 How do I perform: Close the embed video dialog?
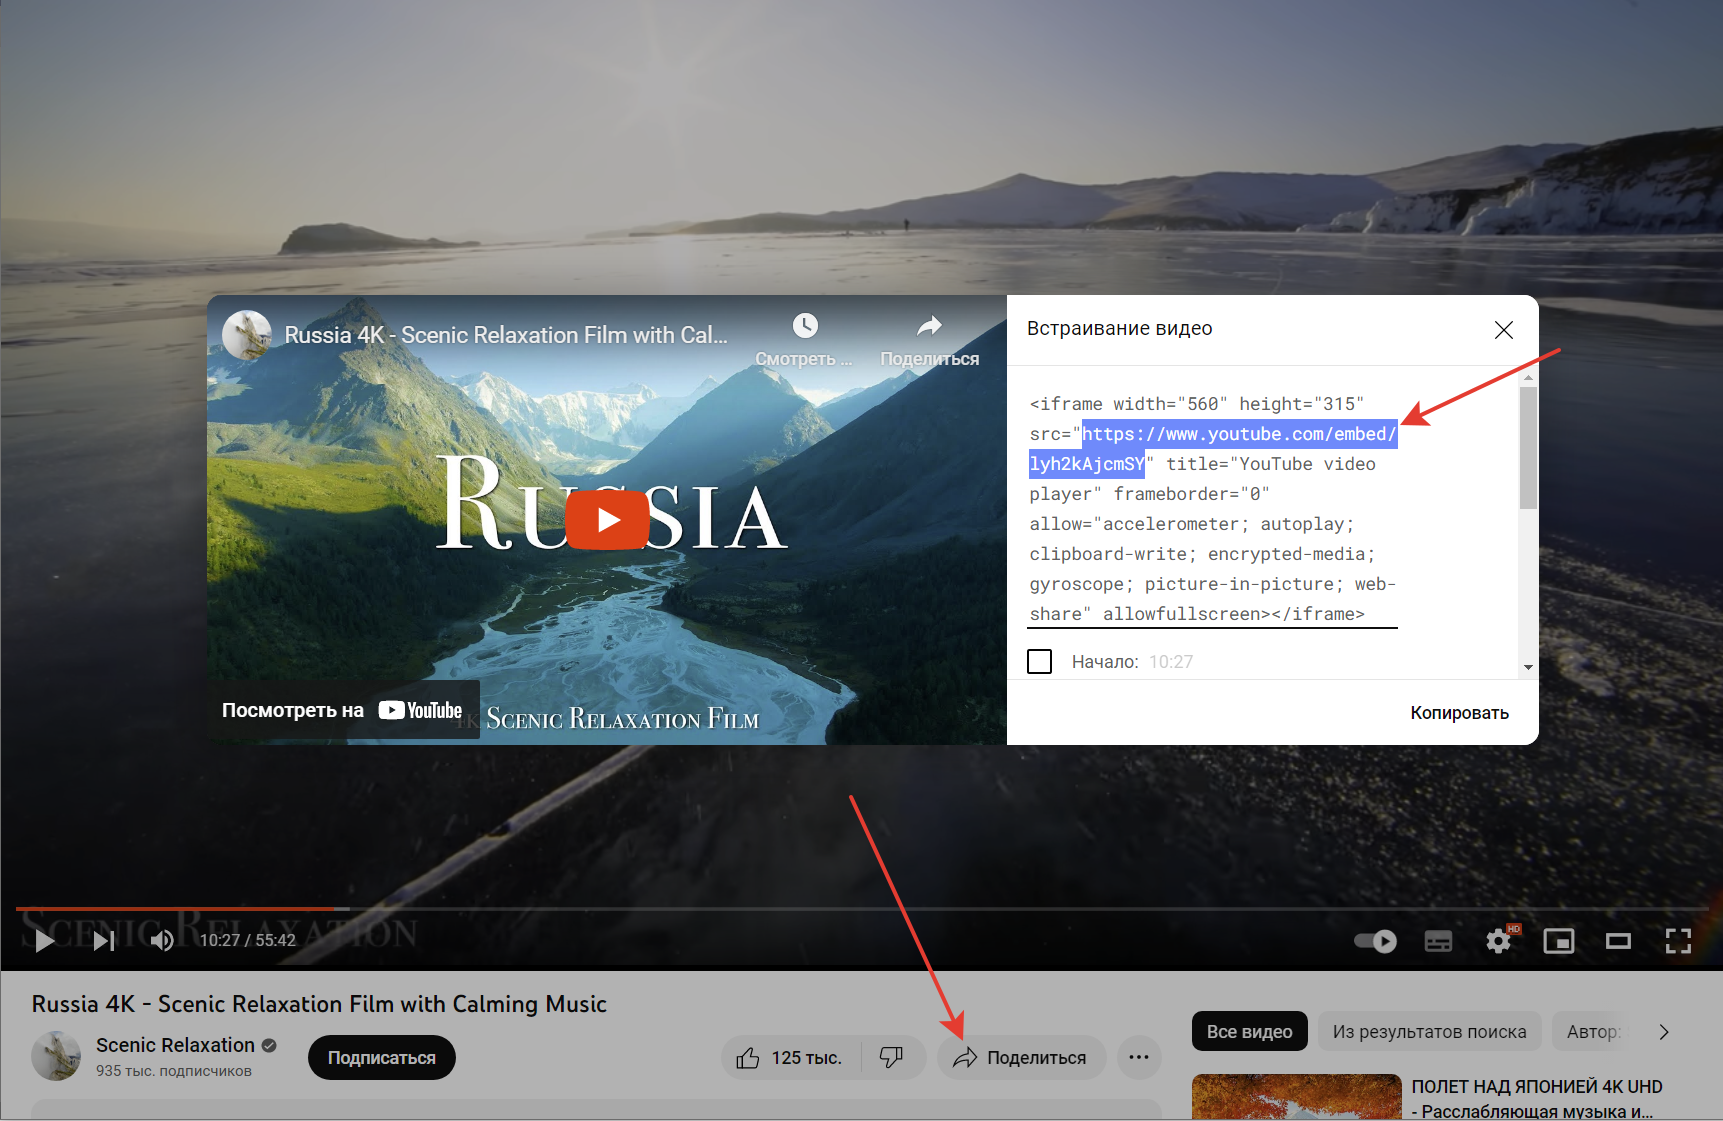pos(1503,330)
